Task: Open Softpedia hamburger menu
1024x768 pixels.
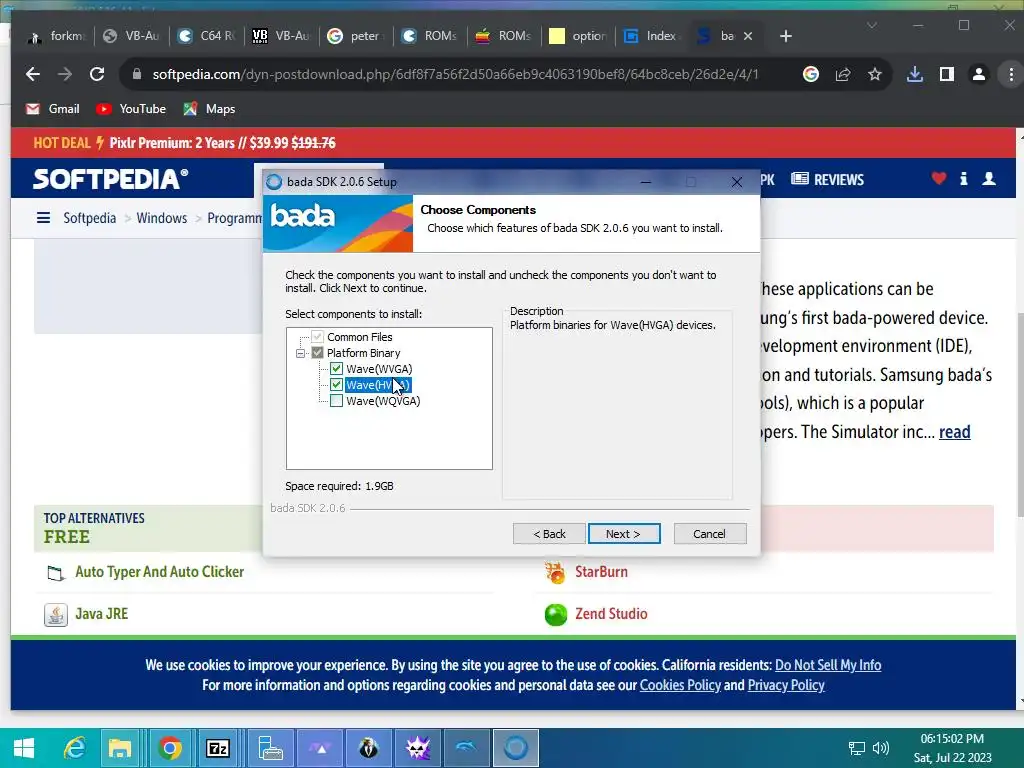Action: [x=43, y=217]
